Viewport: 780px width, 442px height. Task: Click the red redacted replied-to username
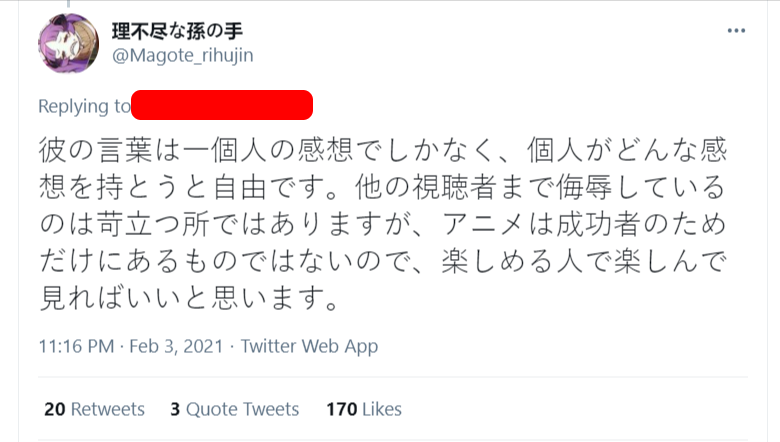tap(222, 105)
